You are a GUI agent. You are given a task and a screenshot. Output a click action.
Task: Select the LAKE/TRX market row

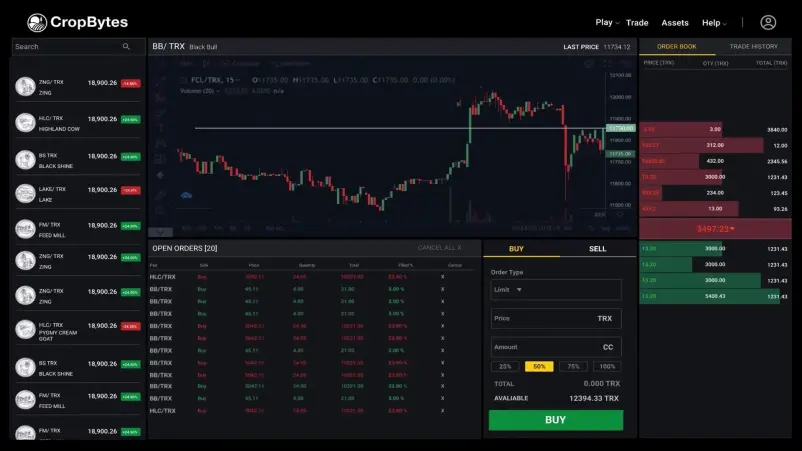[77, 194]
